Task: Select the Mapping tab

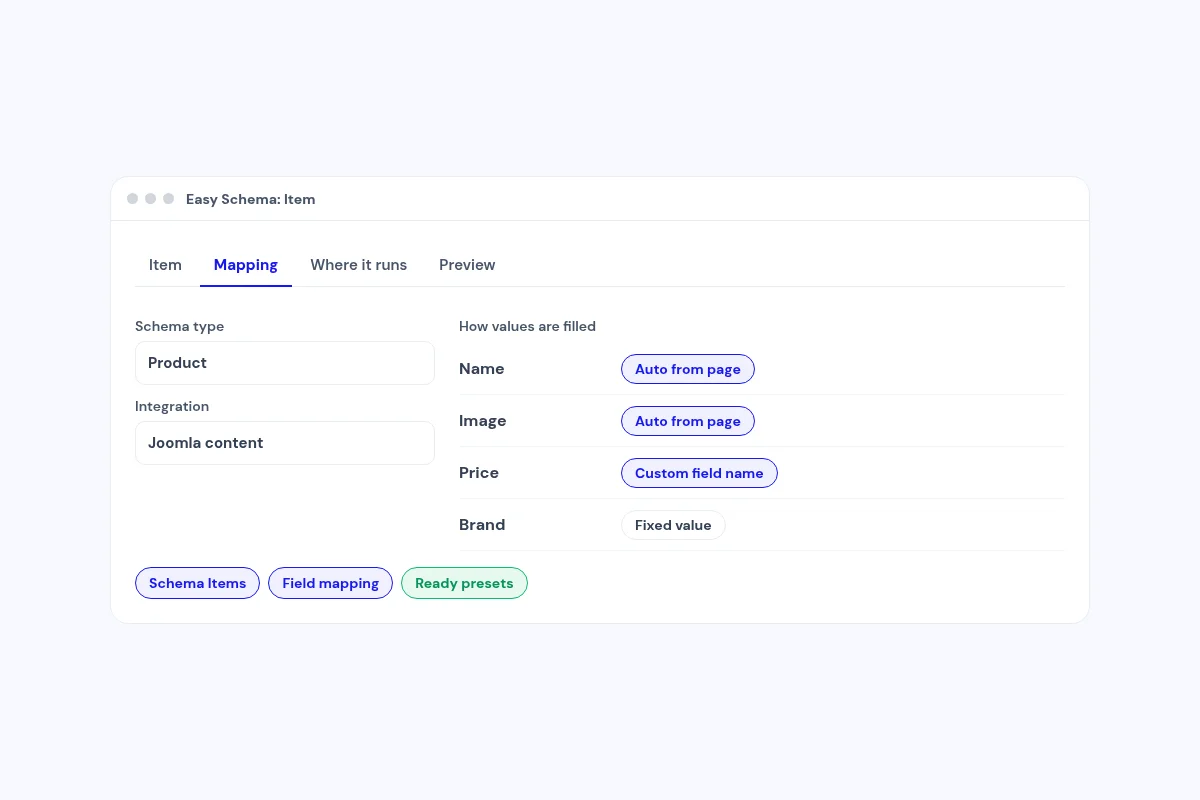Action: [x=246, y=265]
